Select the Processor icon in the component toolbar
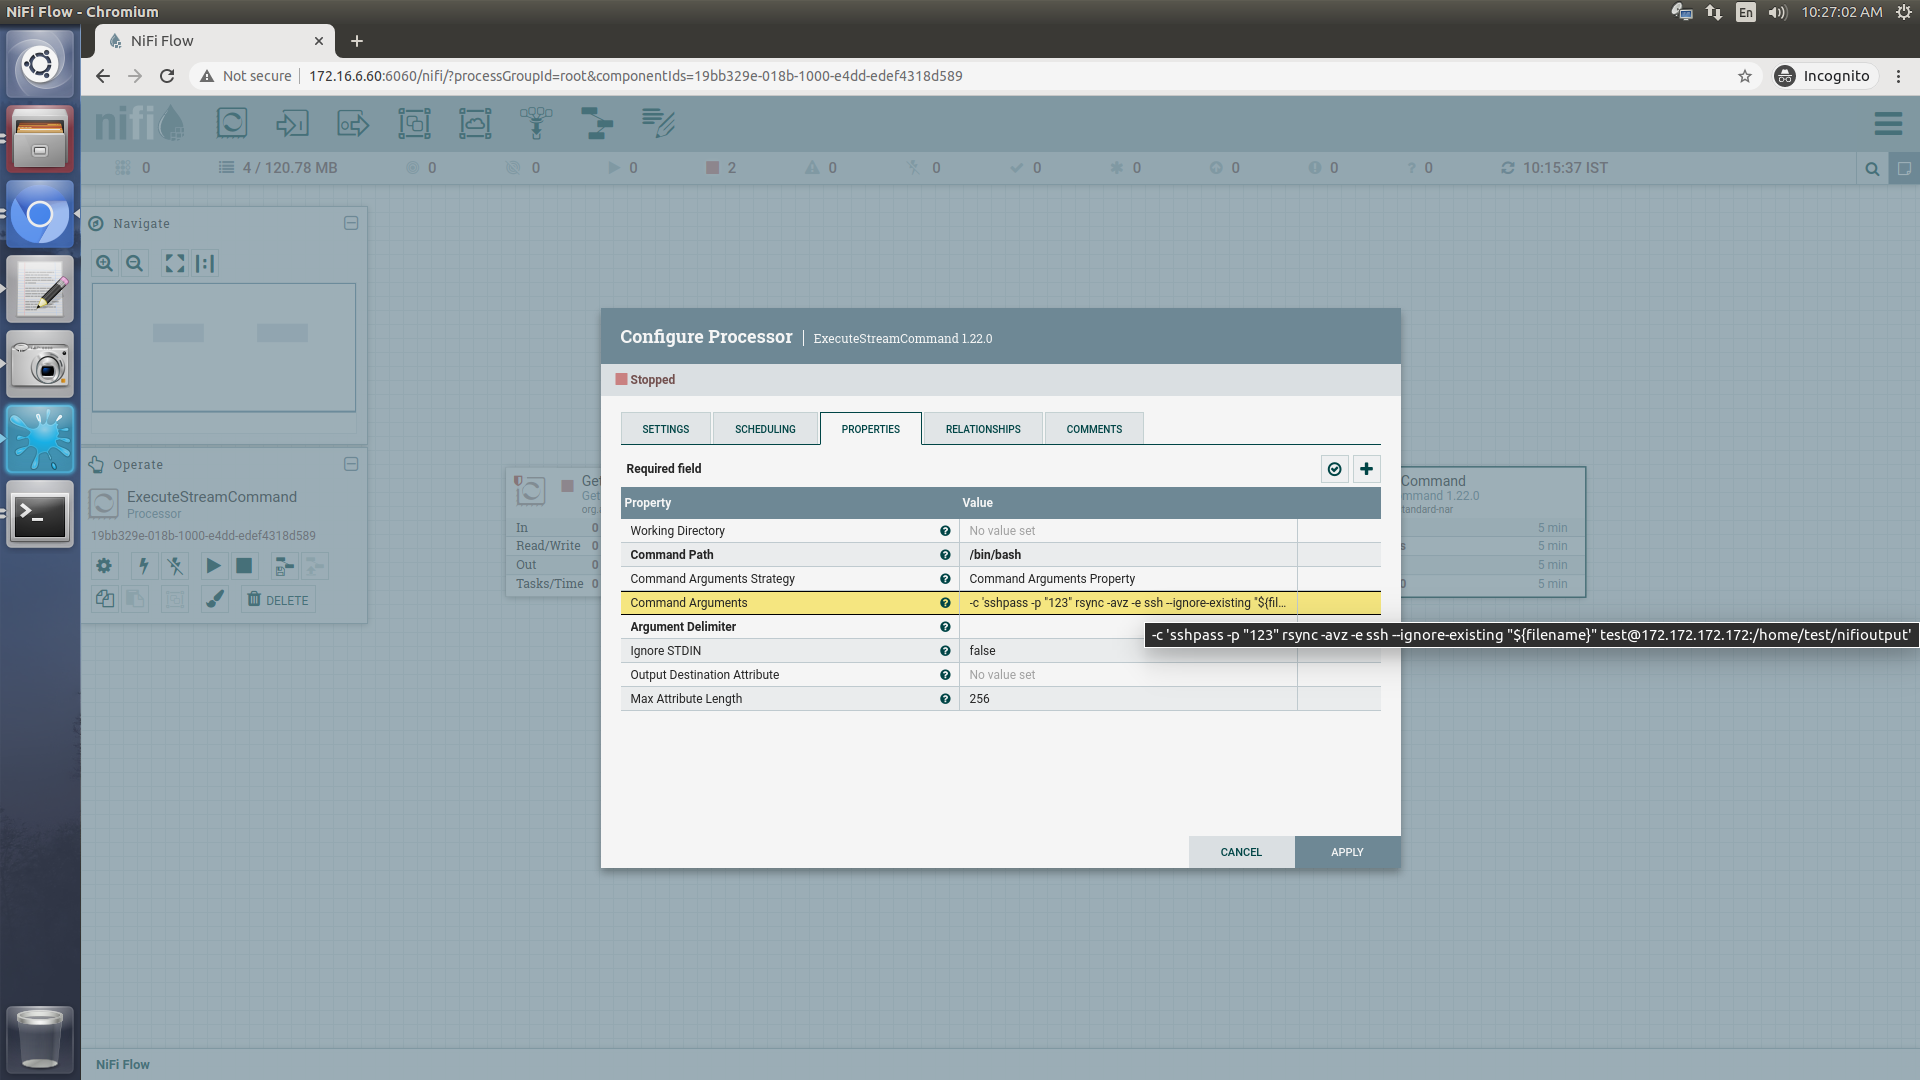The image size is (1920, 1080). pos(232,123)
